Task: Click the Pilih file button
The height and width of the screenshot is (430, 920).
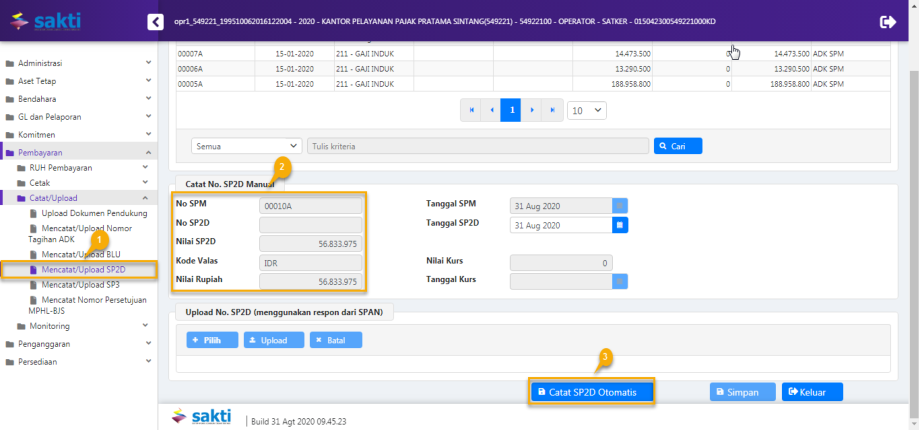Action: tap(208, 340)
